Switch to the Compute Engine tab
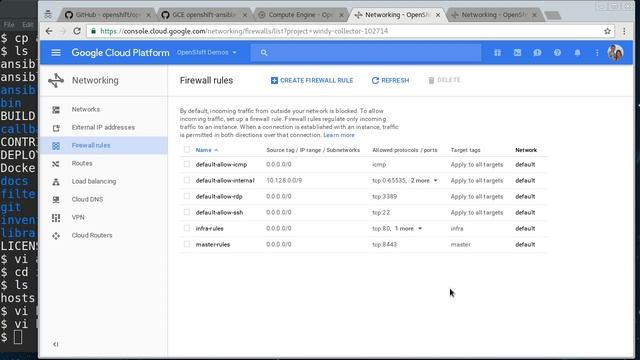Viewport: 640px width, 360px height. click(x=300, y=15)
